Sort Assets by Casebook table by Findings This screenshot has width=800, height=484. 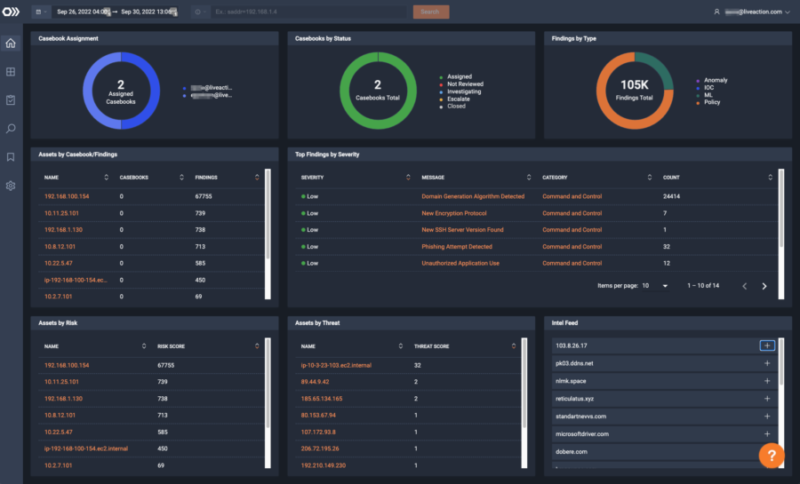pos(257,177)
